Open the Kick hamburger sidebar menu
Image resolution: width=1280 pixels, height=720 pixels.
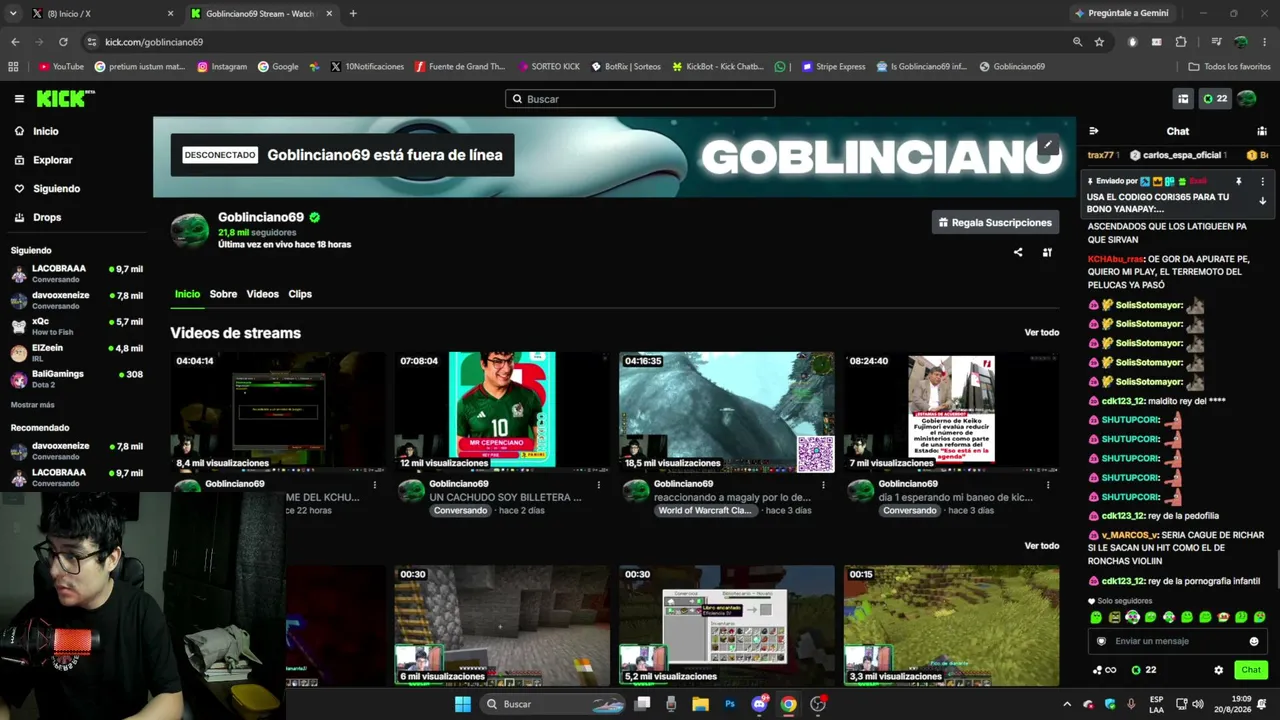[19, 99]
